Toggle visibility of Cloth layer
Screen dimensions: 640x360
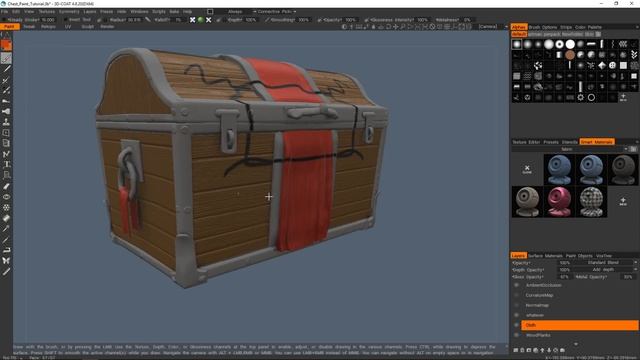tap(516, 325)
